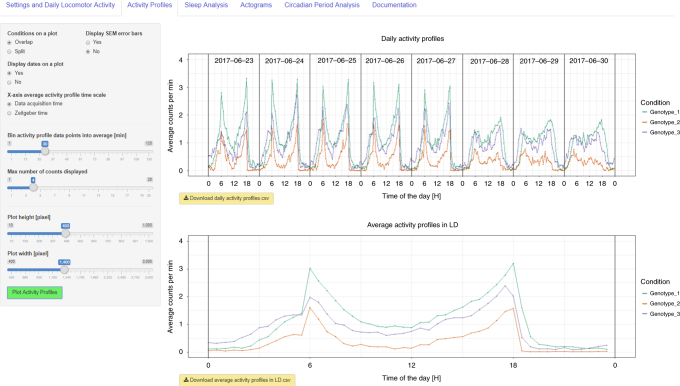Screen dimensions: 680x386
Task: Open Settings and Daily Locomotor Activity tab
Action: pyautogui.click(x=60, y=5)
